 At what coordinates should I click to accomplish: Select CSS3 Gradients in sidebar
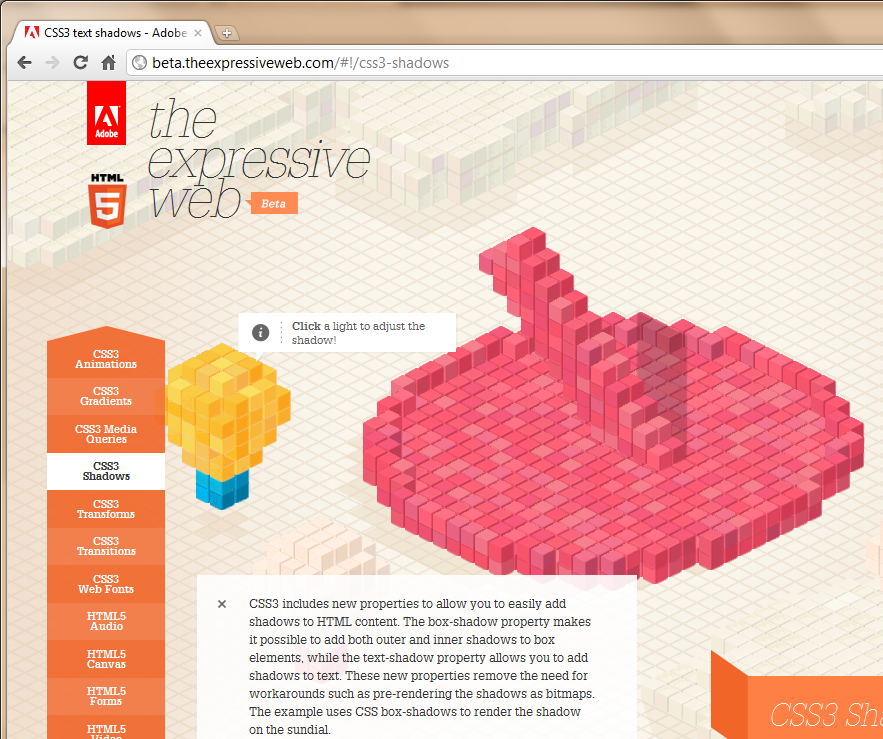tap(106, 396)
